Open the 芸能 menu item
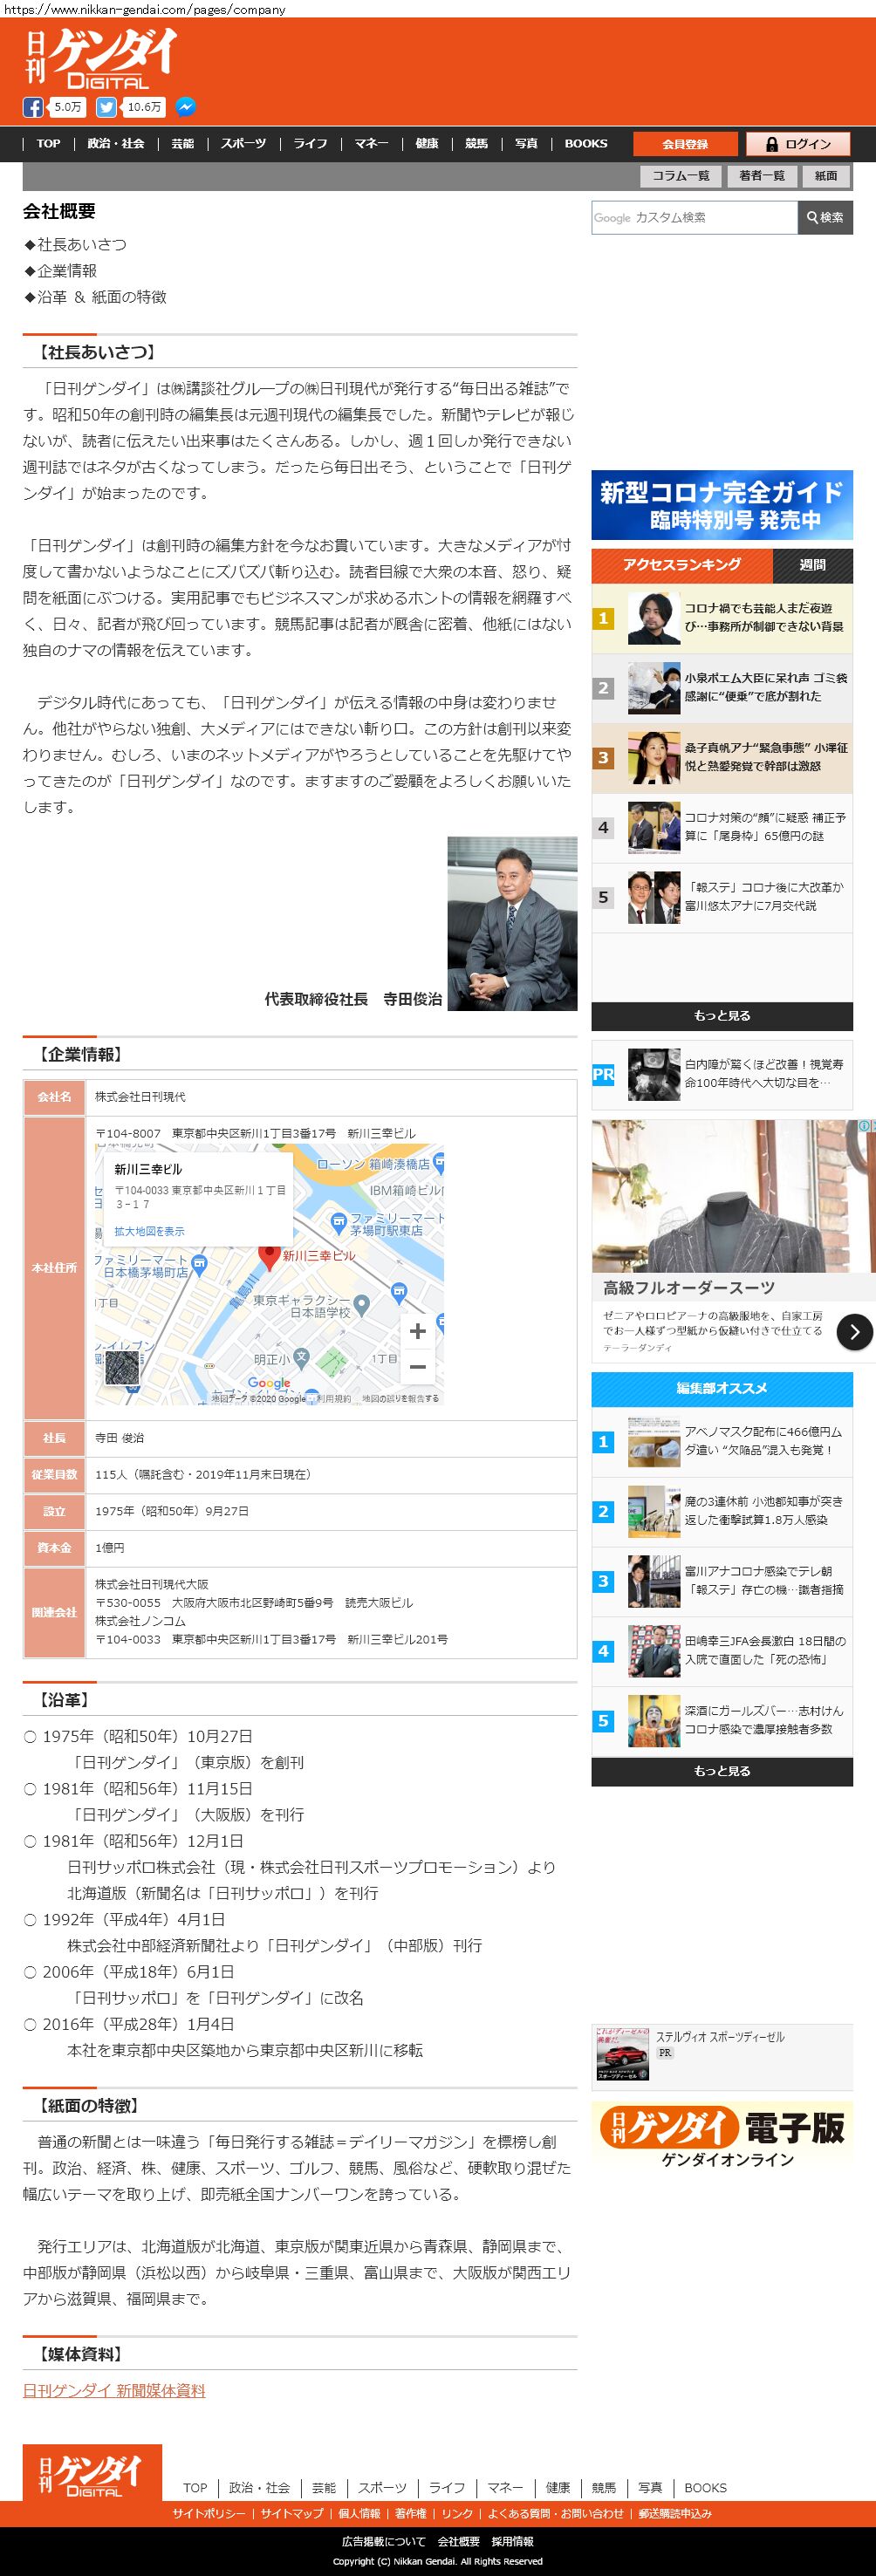 click(x=182, y=144)
